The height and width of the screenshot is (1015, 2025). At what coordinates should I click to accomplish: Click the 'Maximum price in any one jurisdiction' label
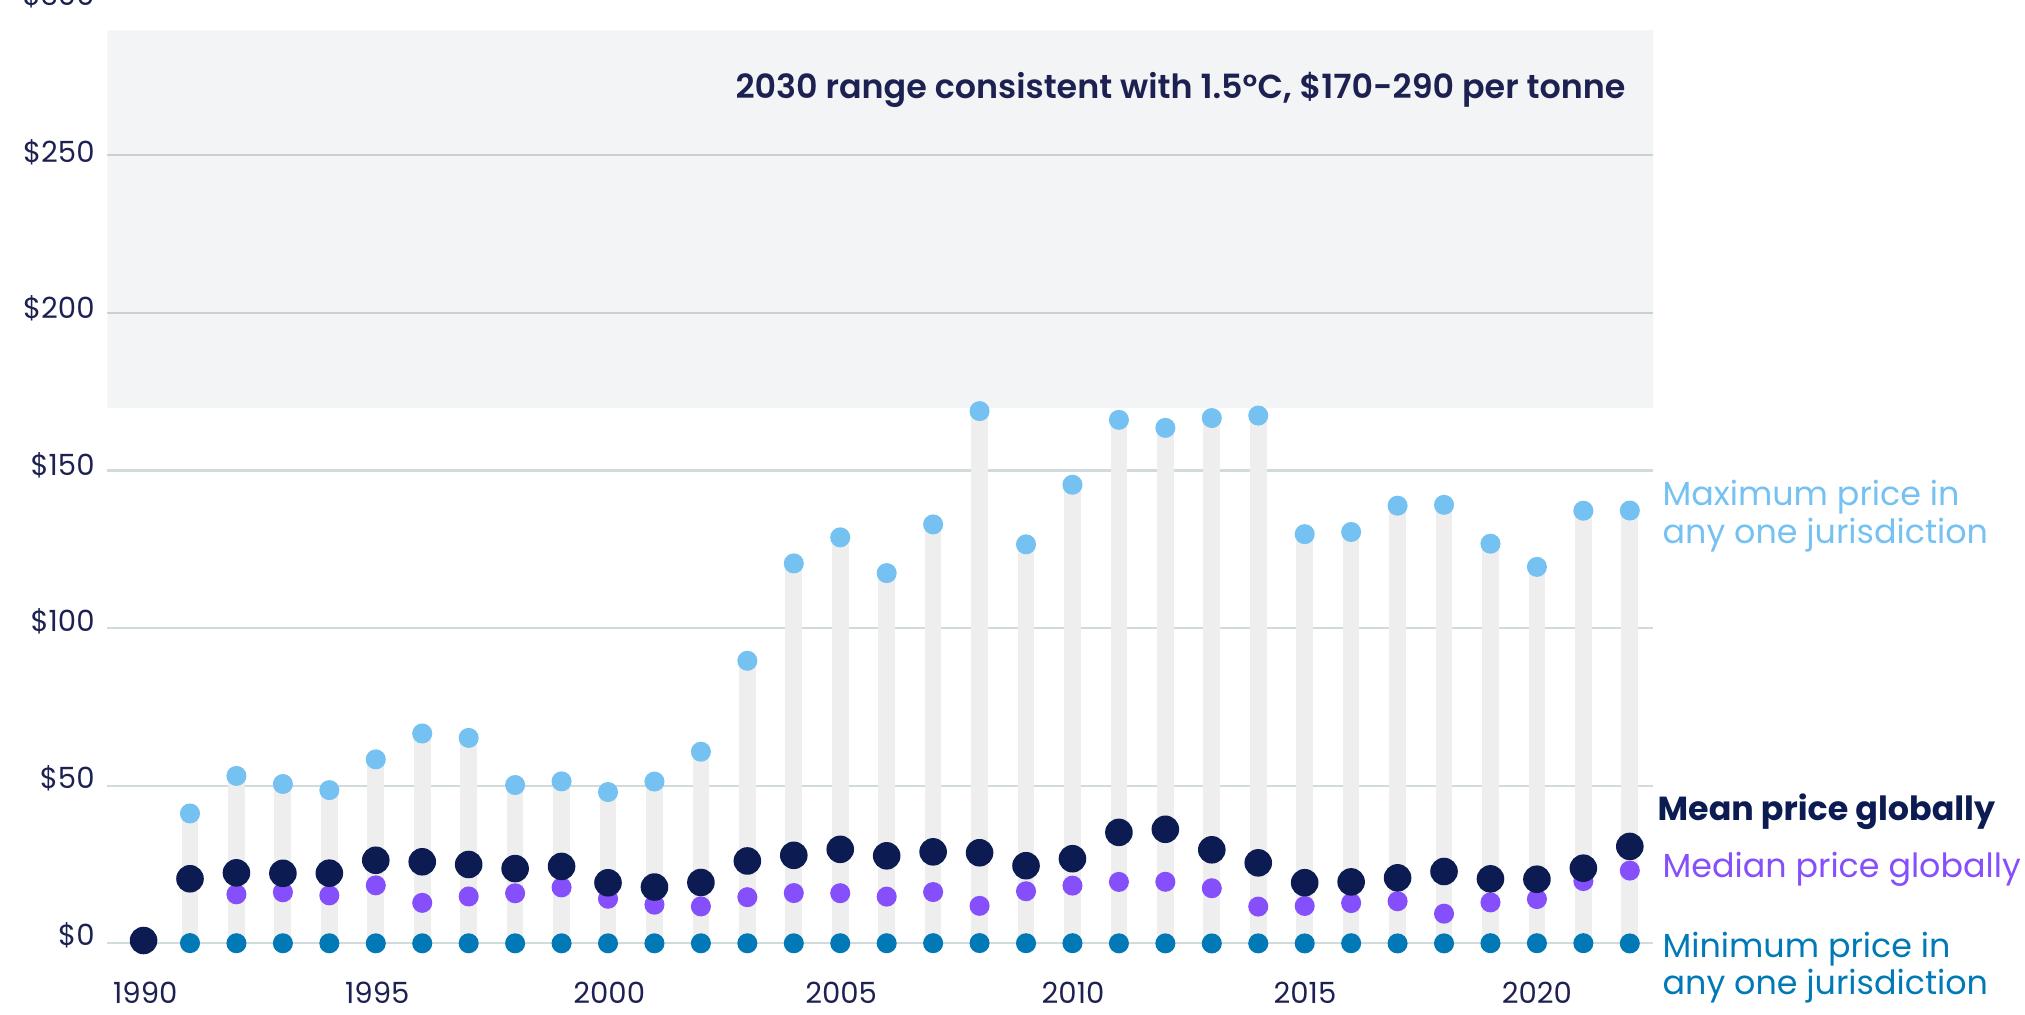1823,512
